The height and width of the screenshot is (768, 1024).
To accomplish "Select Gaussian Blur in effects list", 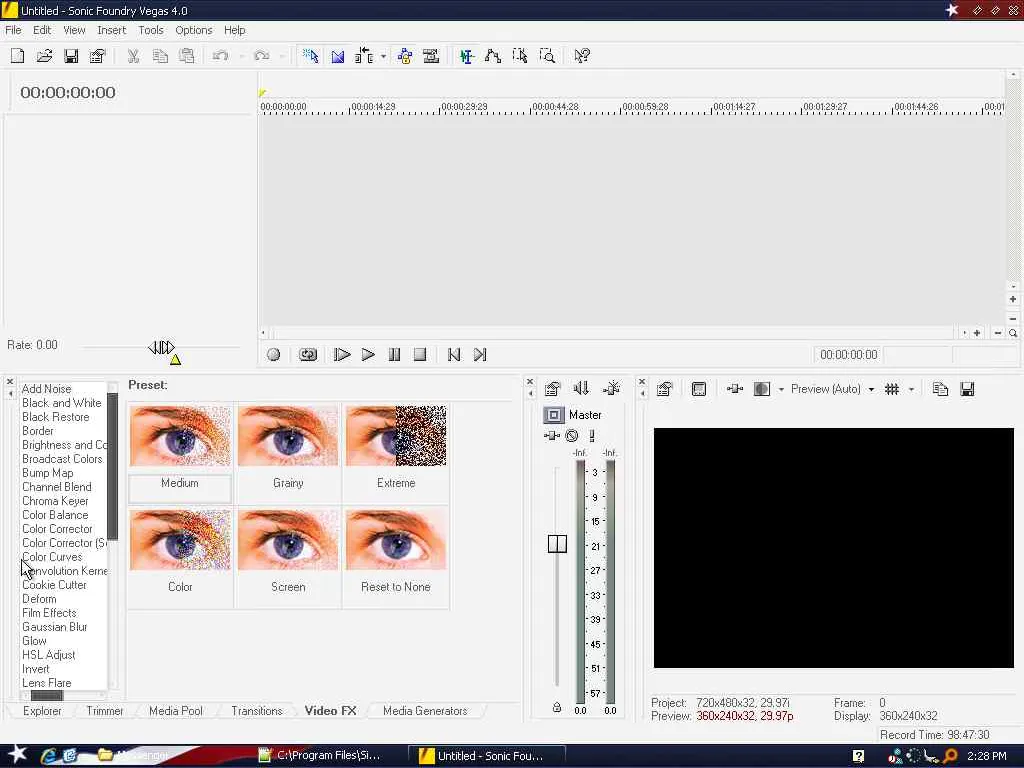I will pyautogui.click(x=54, y=627).
